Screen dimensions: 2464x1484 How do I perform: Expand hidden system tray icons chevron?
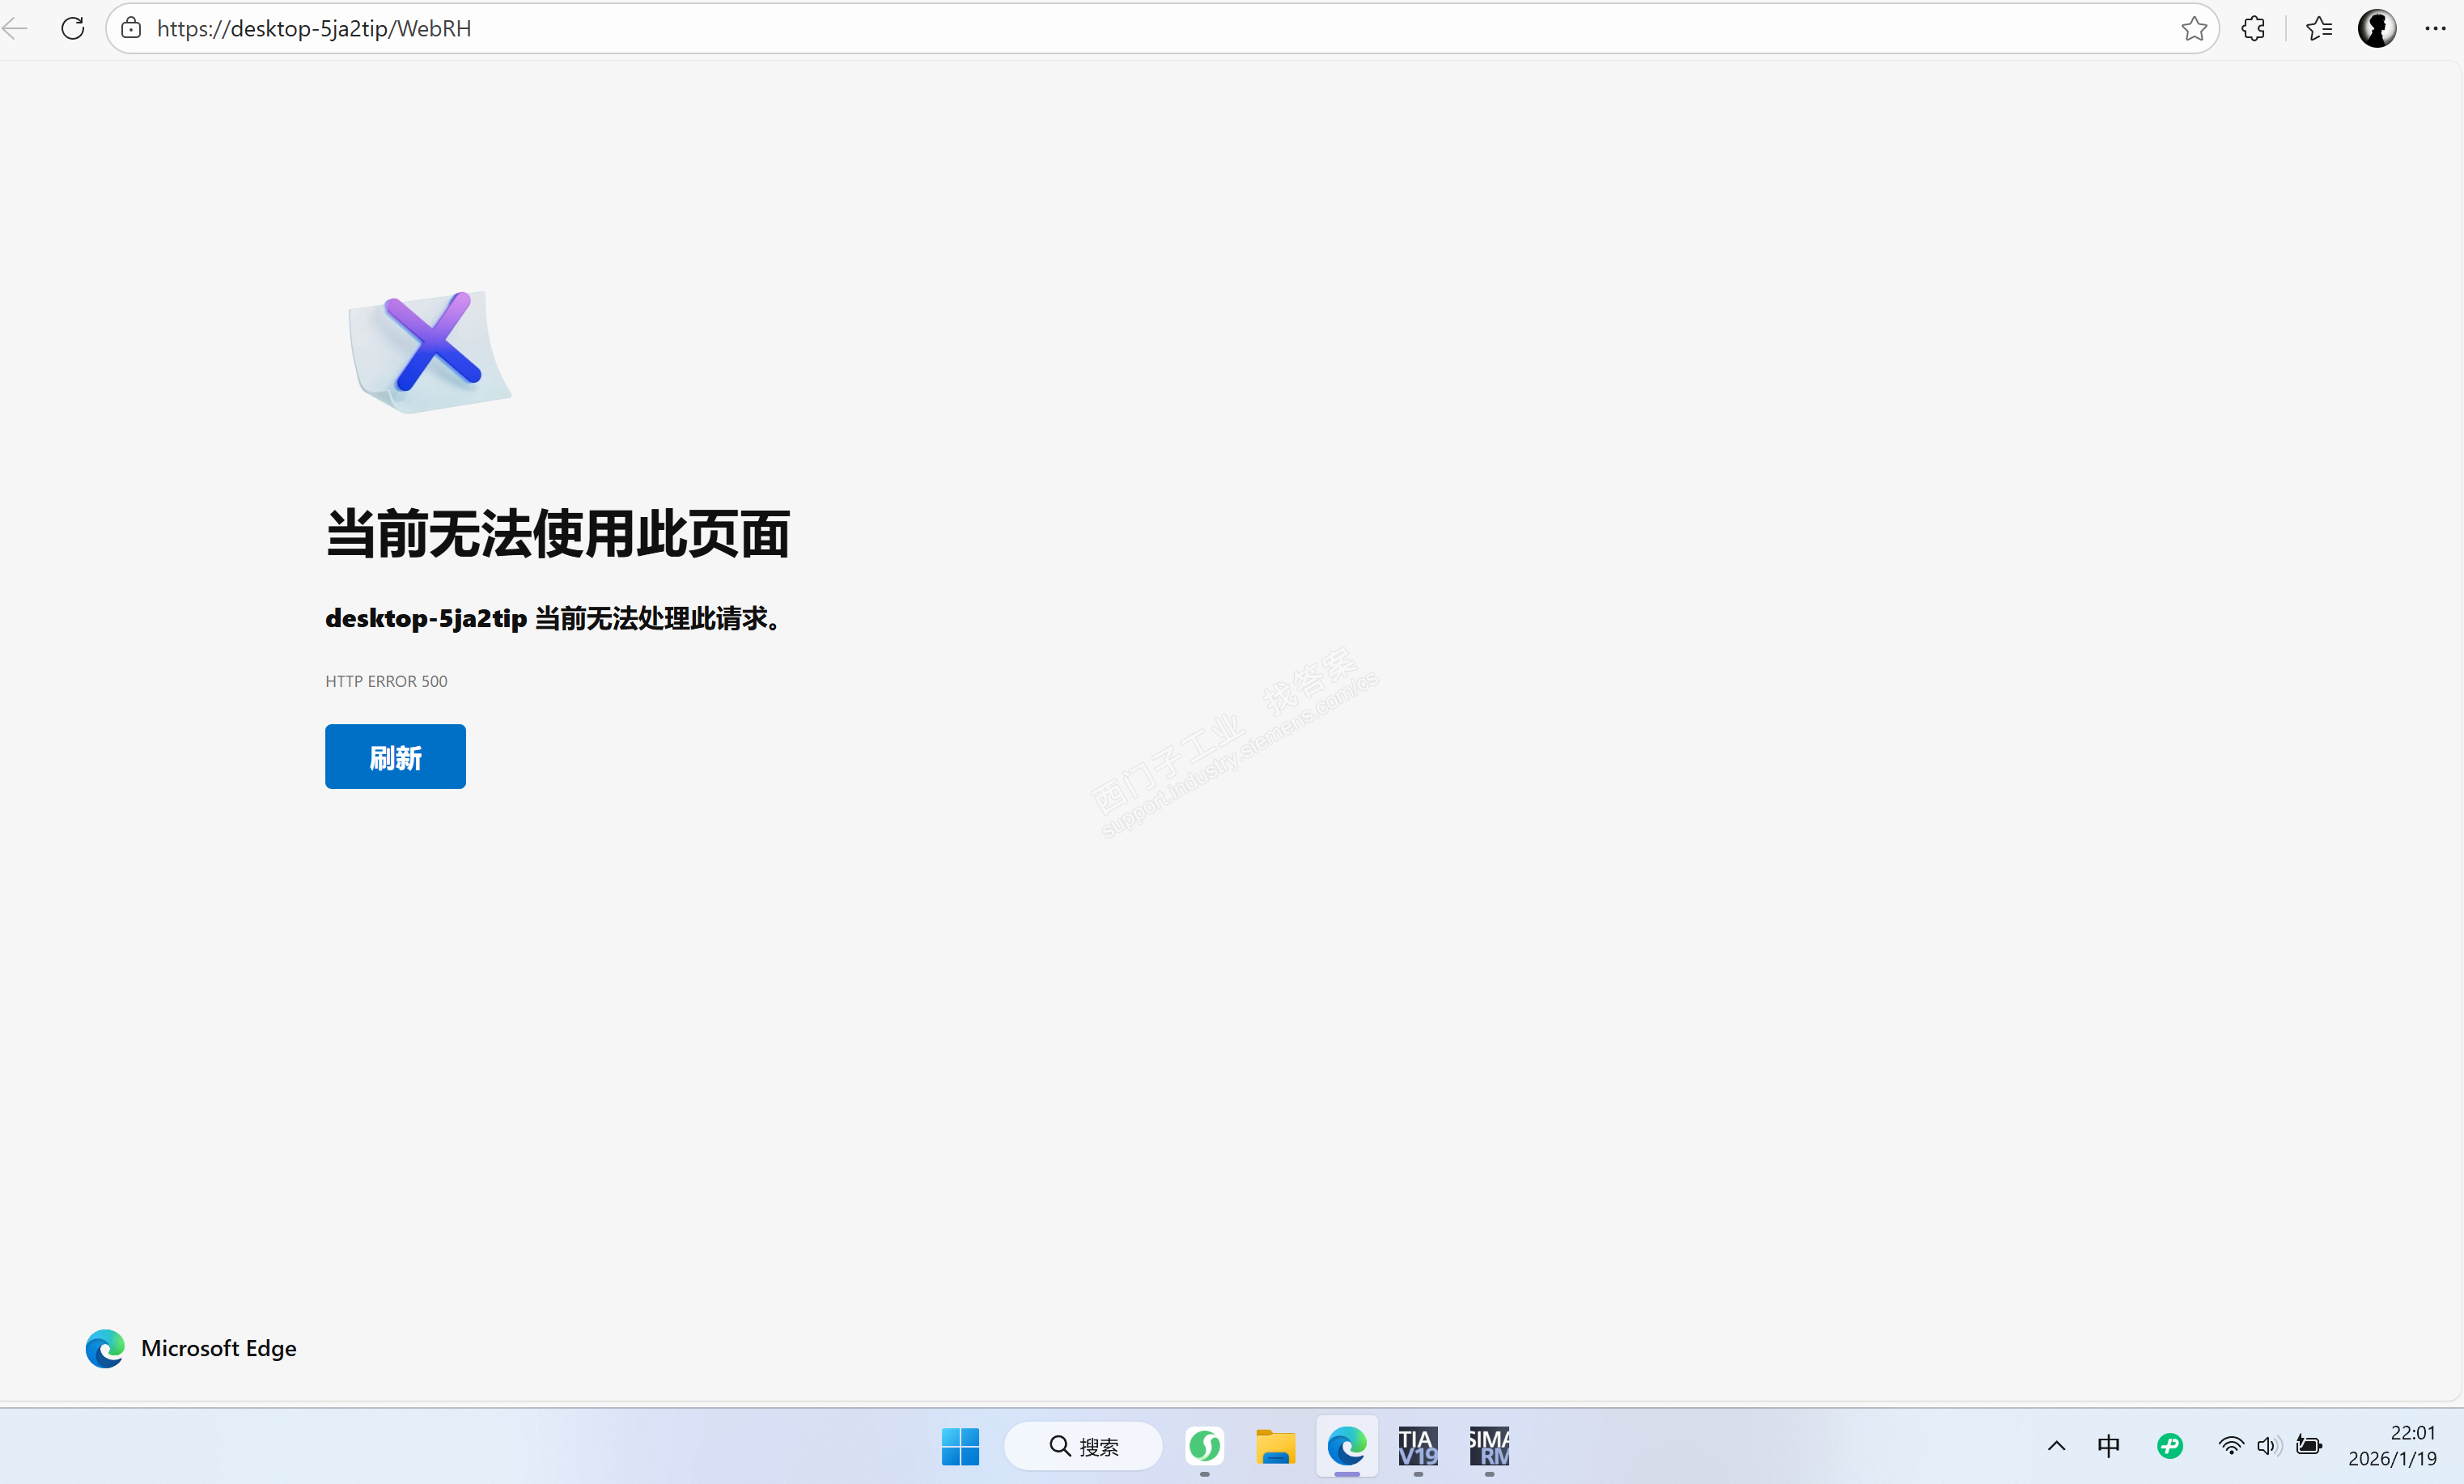[x=2056, y=1446]
